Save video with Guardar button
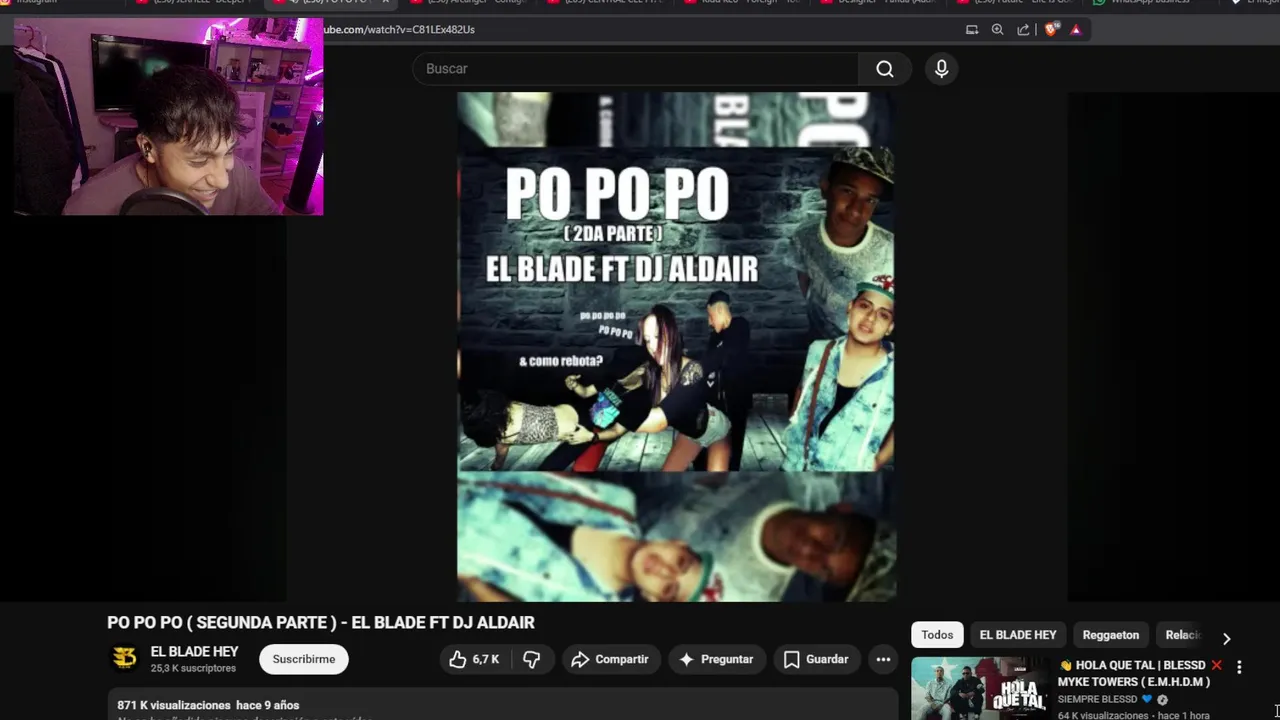 (816, 659)
